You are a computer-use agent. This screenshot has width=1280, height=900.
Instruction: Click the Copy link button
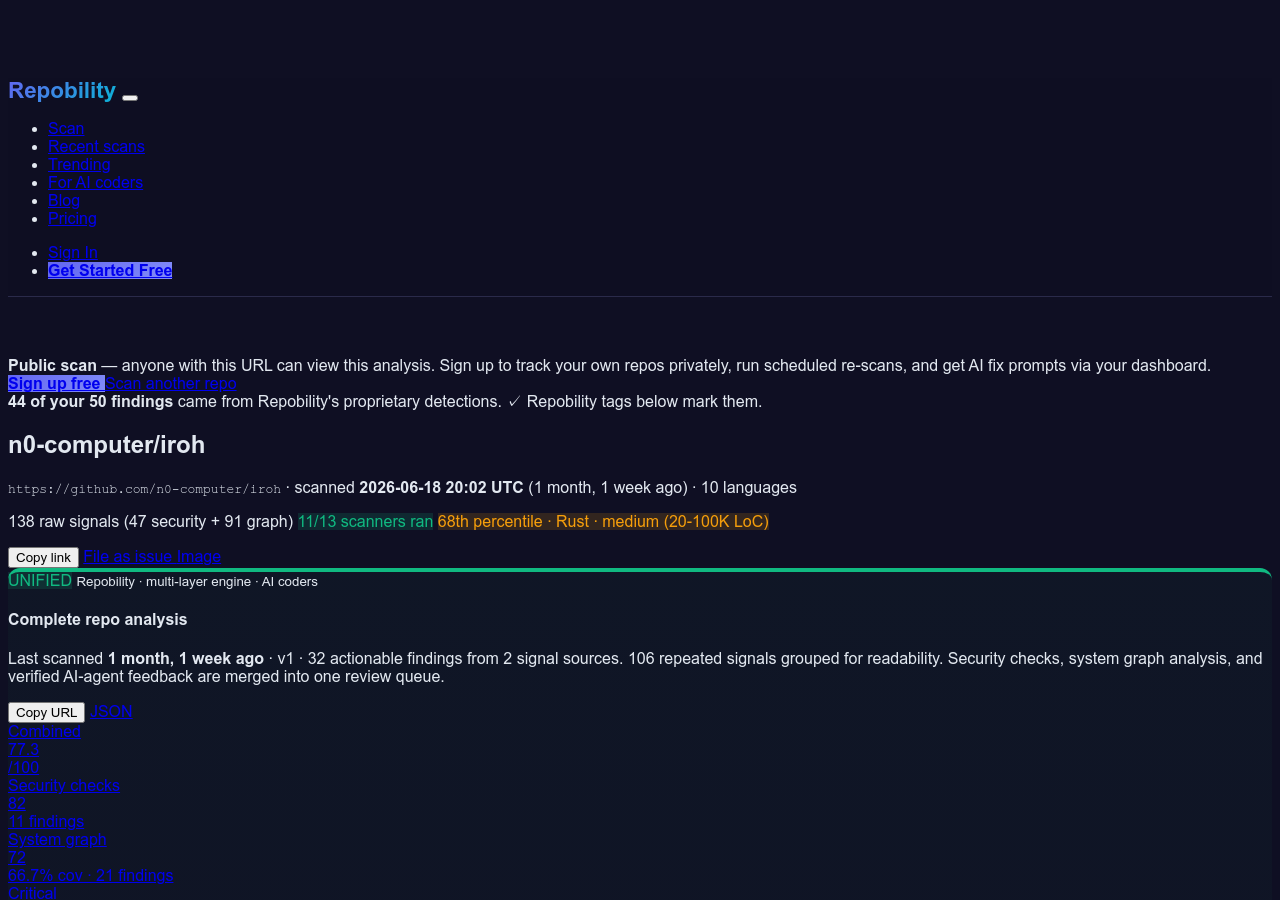point(43,557)
